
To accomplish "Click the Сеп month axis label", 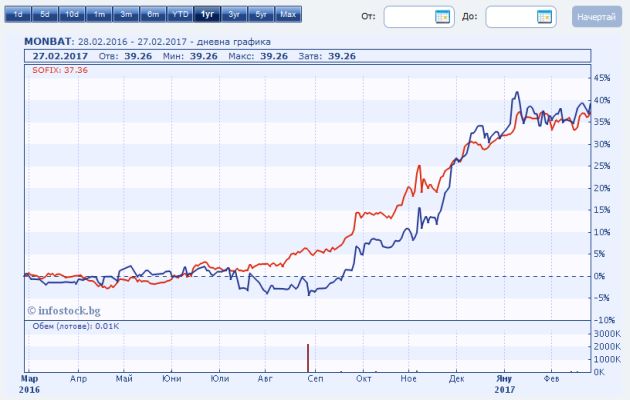I will 315,379.
